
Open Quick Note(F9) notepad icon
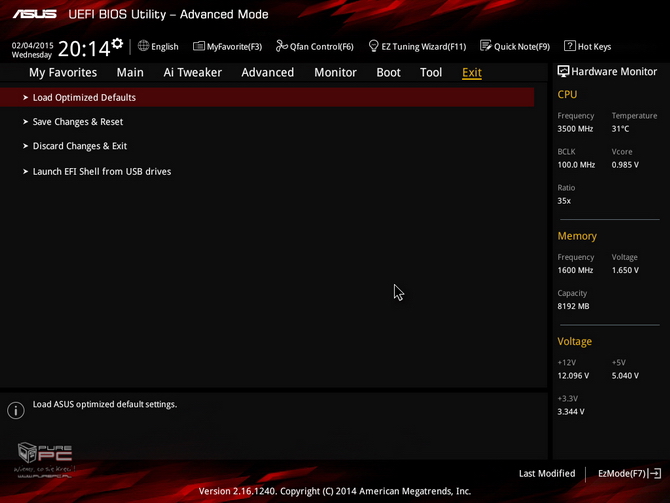[x=486, y=46]
